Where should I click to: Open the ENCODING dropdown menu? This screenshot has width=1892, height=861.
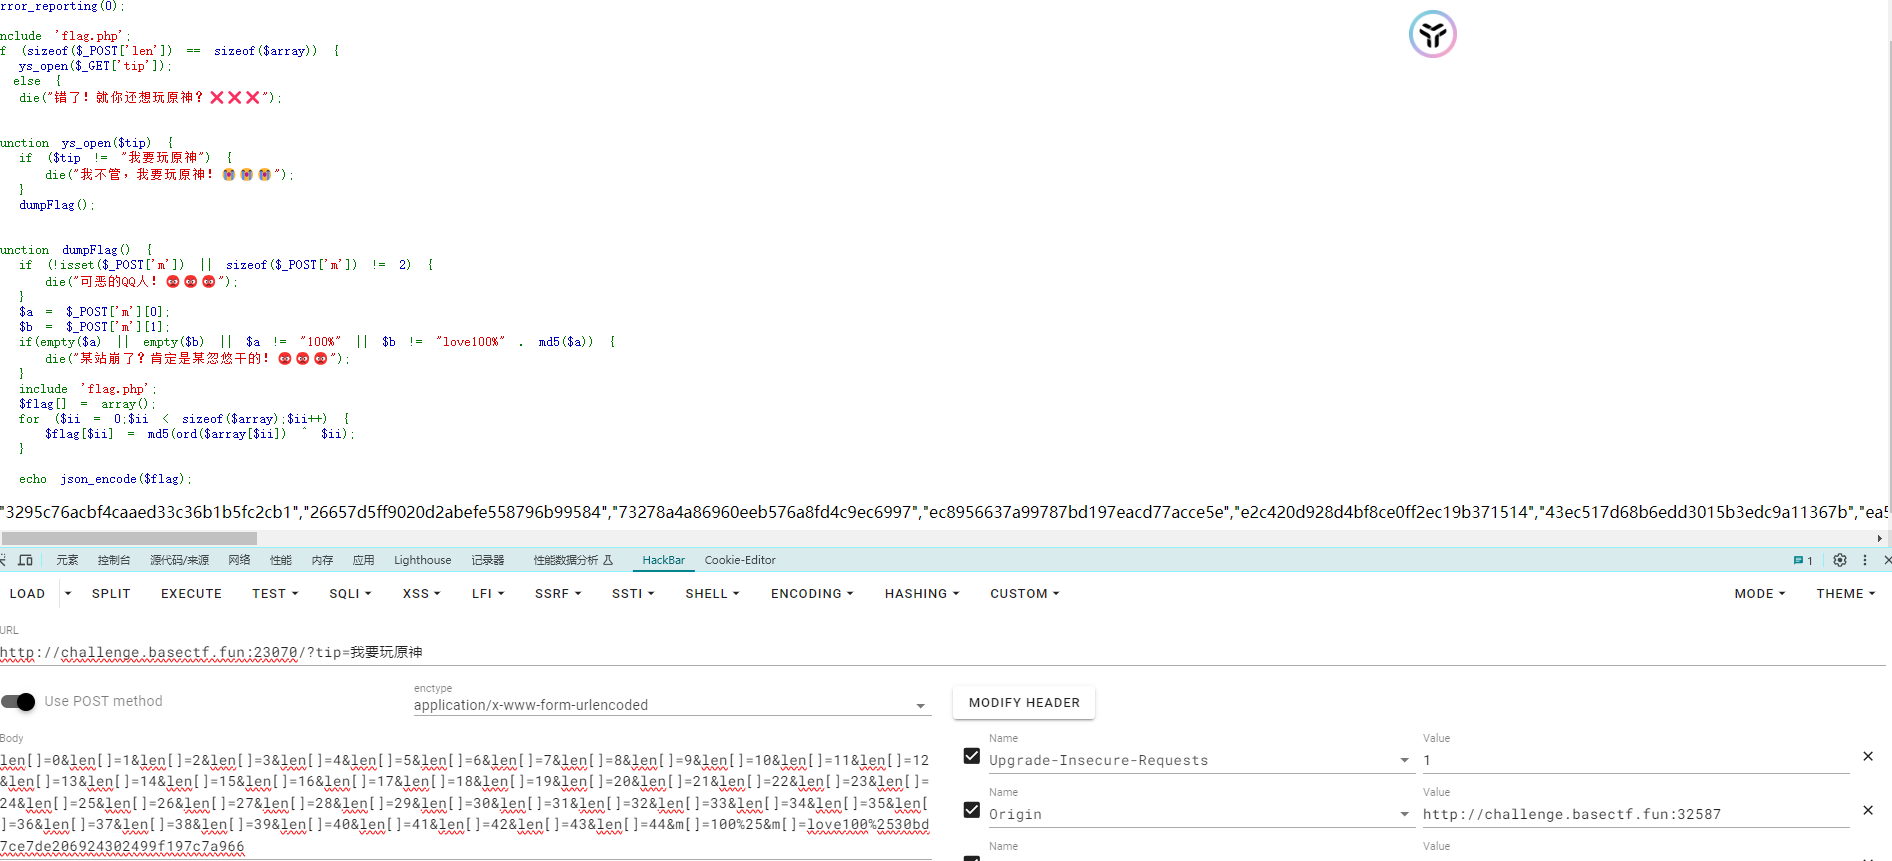[811, 594]
